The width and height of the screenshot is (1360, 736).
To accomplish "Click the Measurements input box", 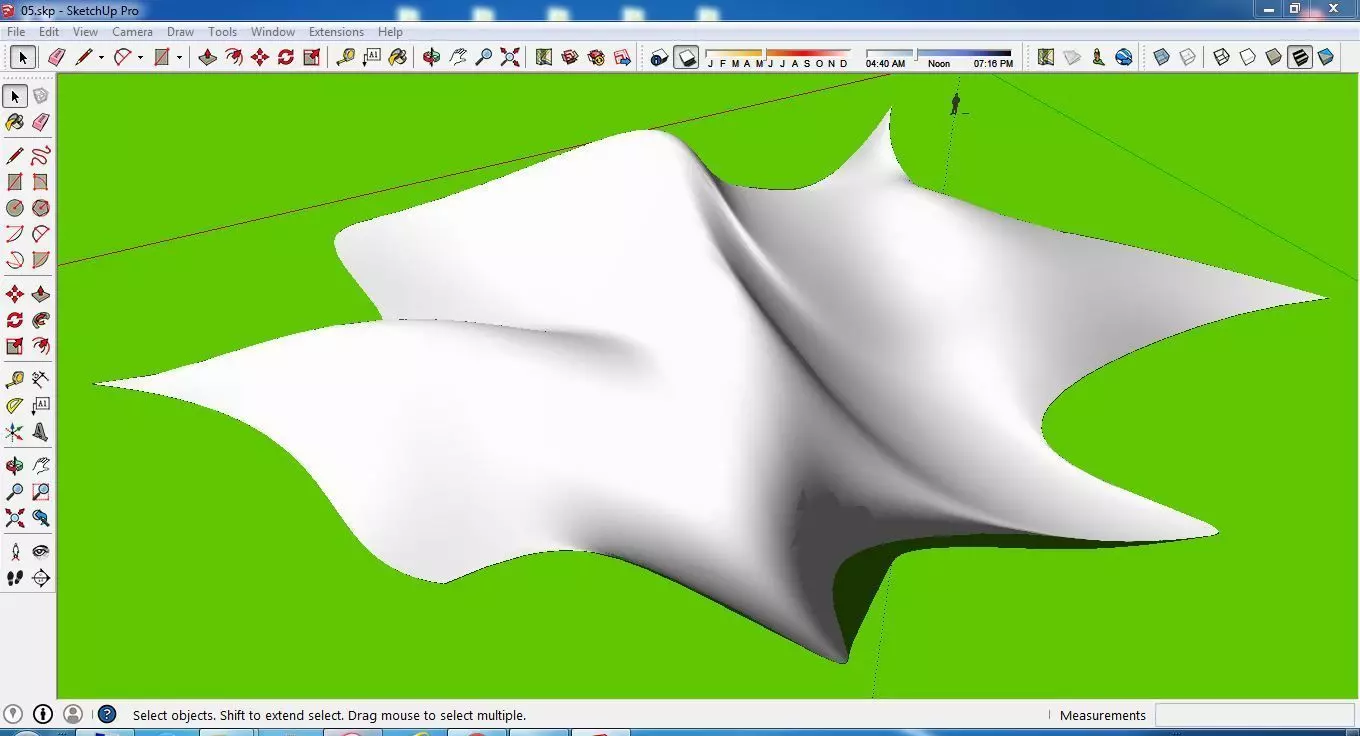I will tap(1255, 715).
